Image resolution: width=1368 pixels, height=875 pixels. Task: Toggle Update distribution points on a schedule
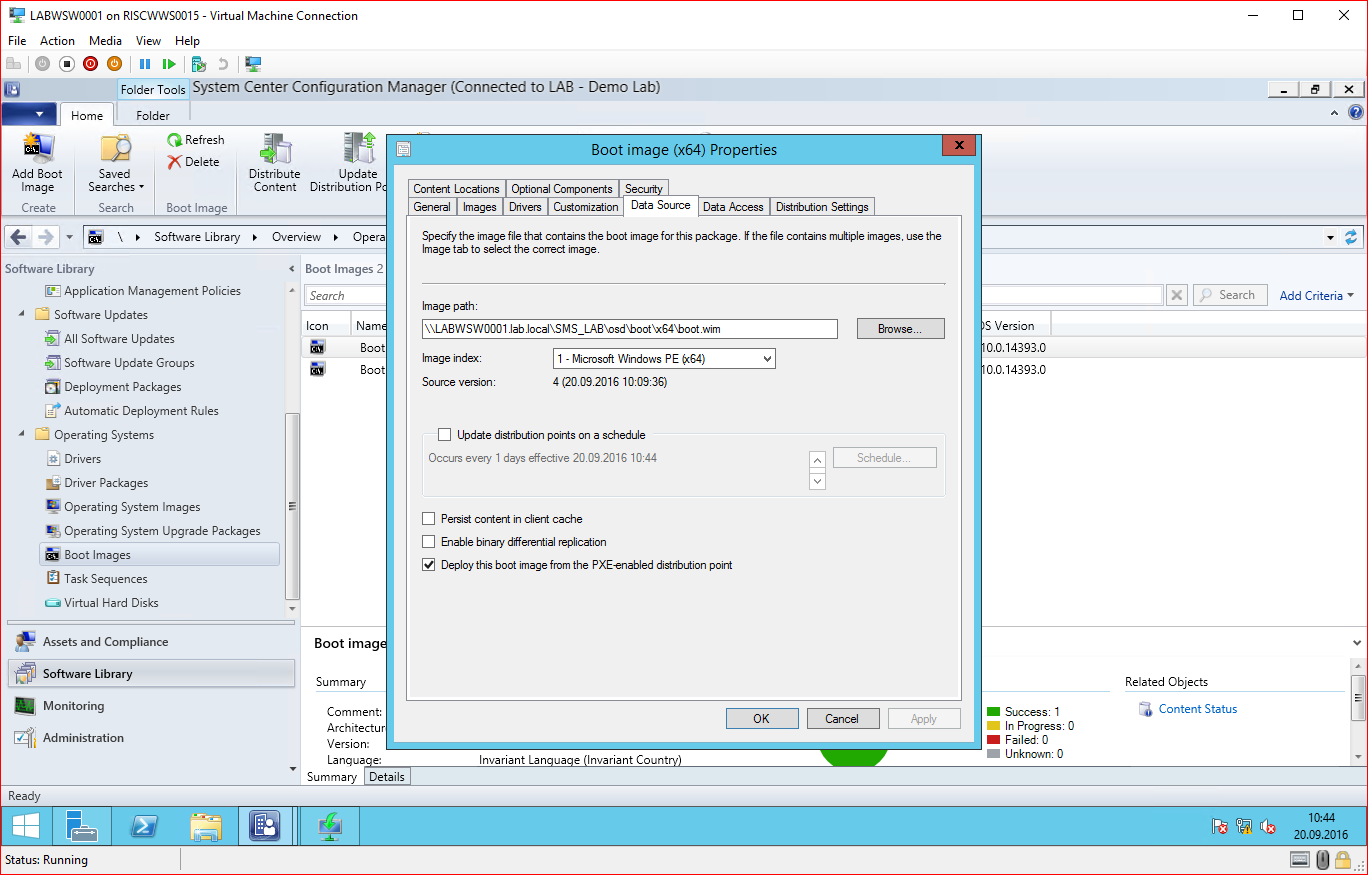pyautogui.click(x=444, y=435)
